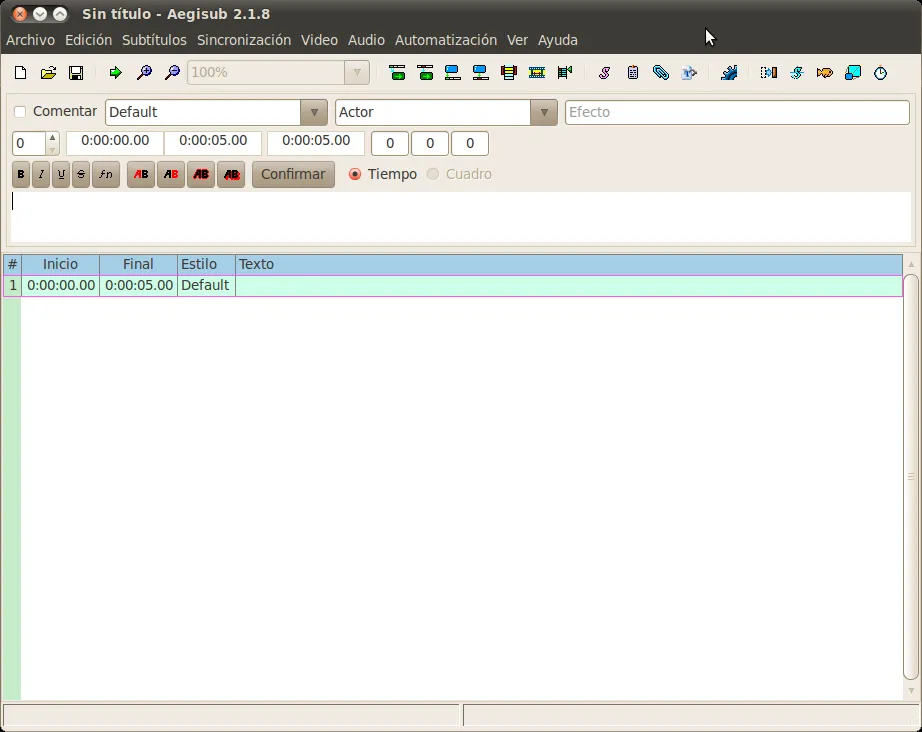
Task: Pick outline color with third AB button
Action: (201, 175)
